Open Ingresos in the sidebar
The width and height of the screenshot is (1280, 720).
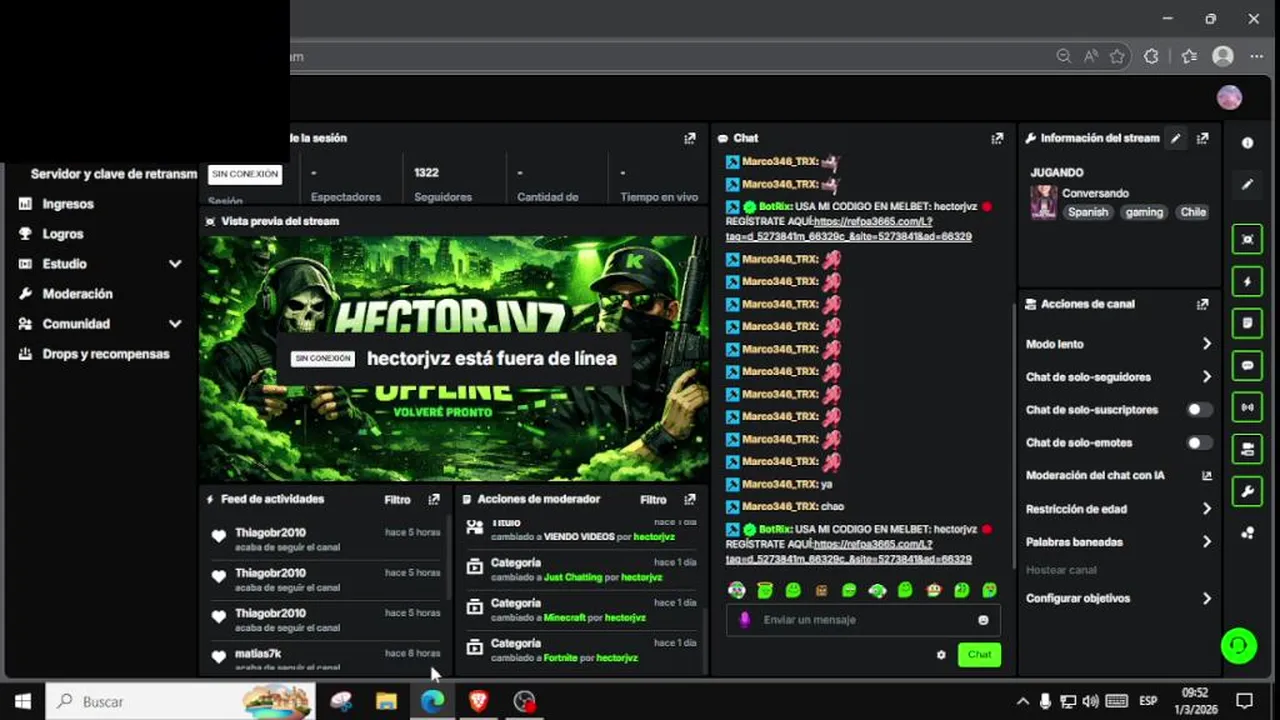(x=68, y=204)
